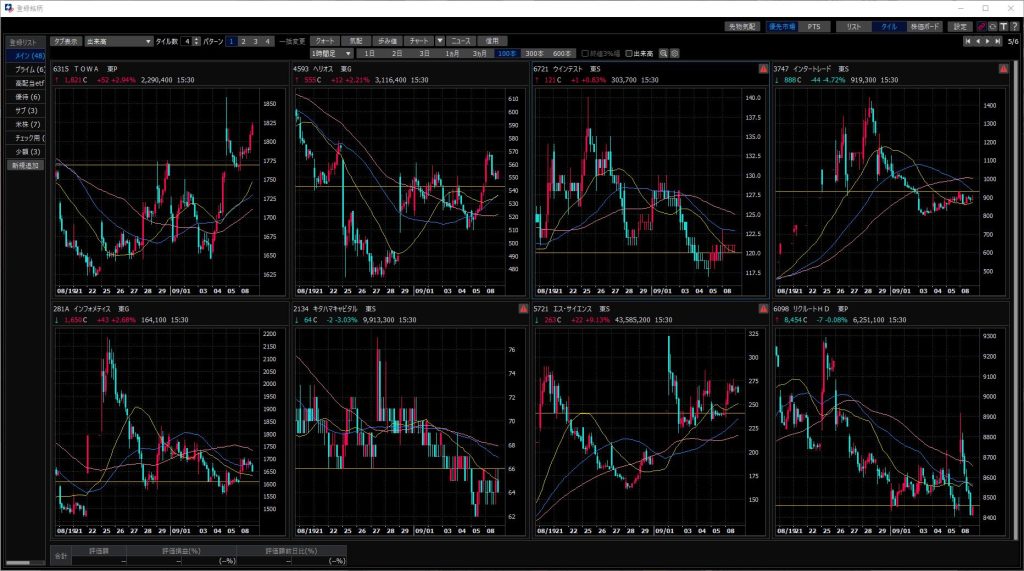Click the magnifier zoom icon beside 出来高 checkbox
The image size is (1024, 571).
pyautogui.click(x=663, y=53)
